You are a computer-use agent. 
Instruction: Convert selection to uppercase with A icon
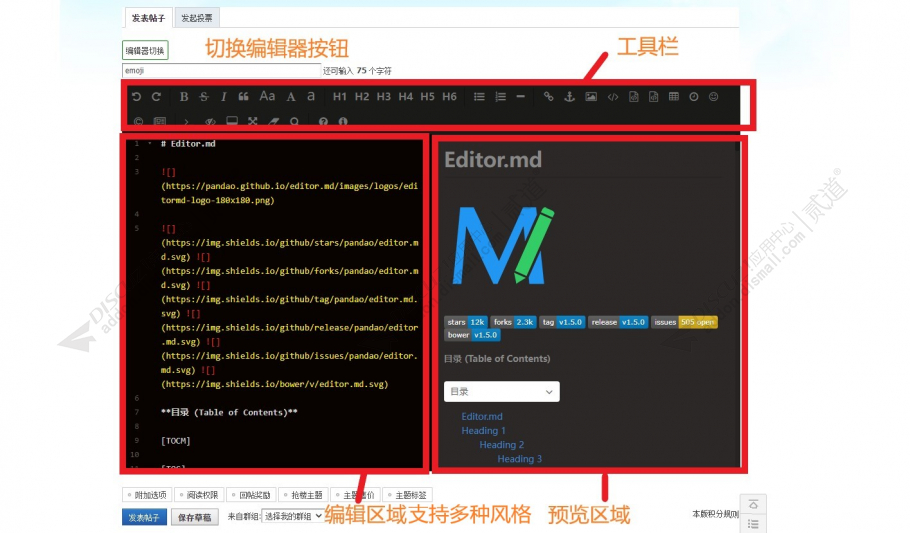pos(291,97)
